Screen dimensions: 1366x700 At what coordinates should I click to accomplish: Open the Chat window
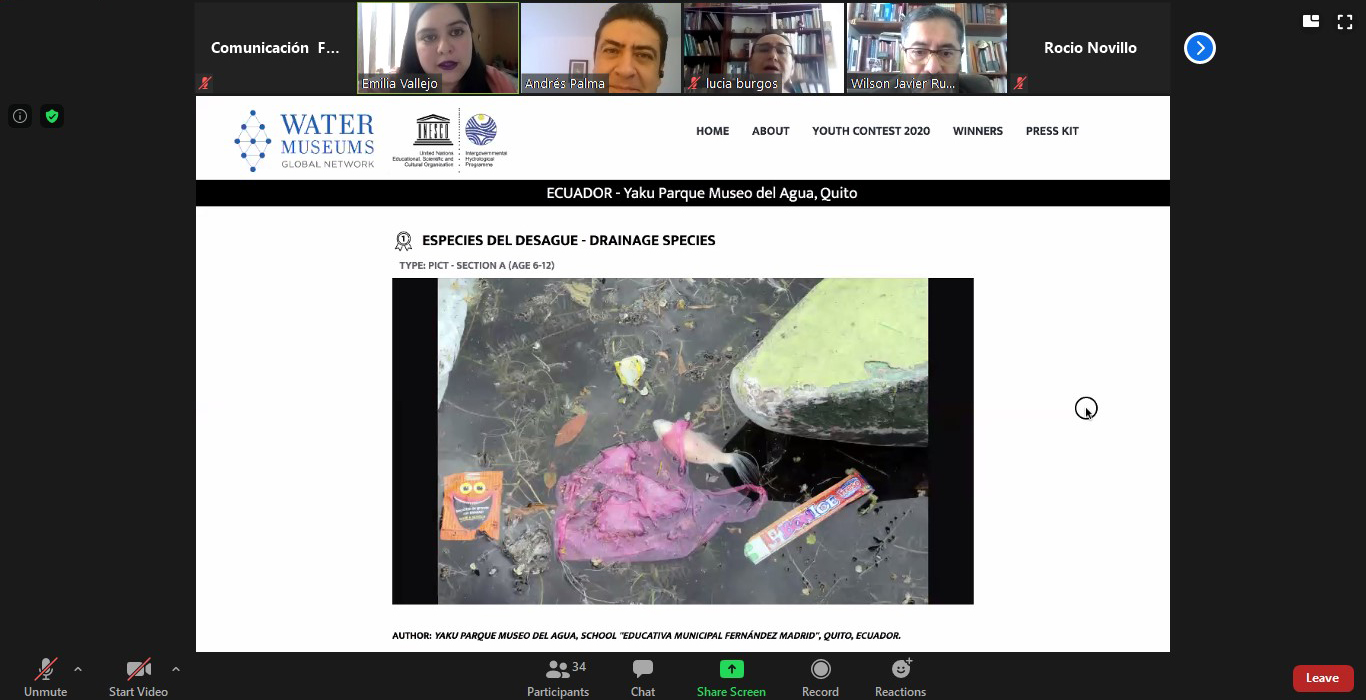click(x=643, y=677)
